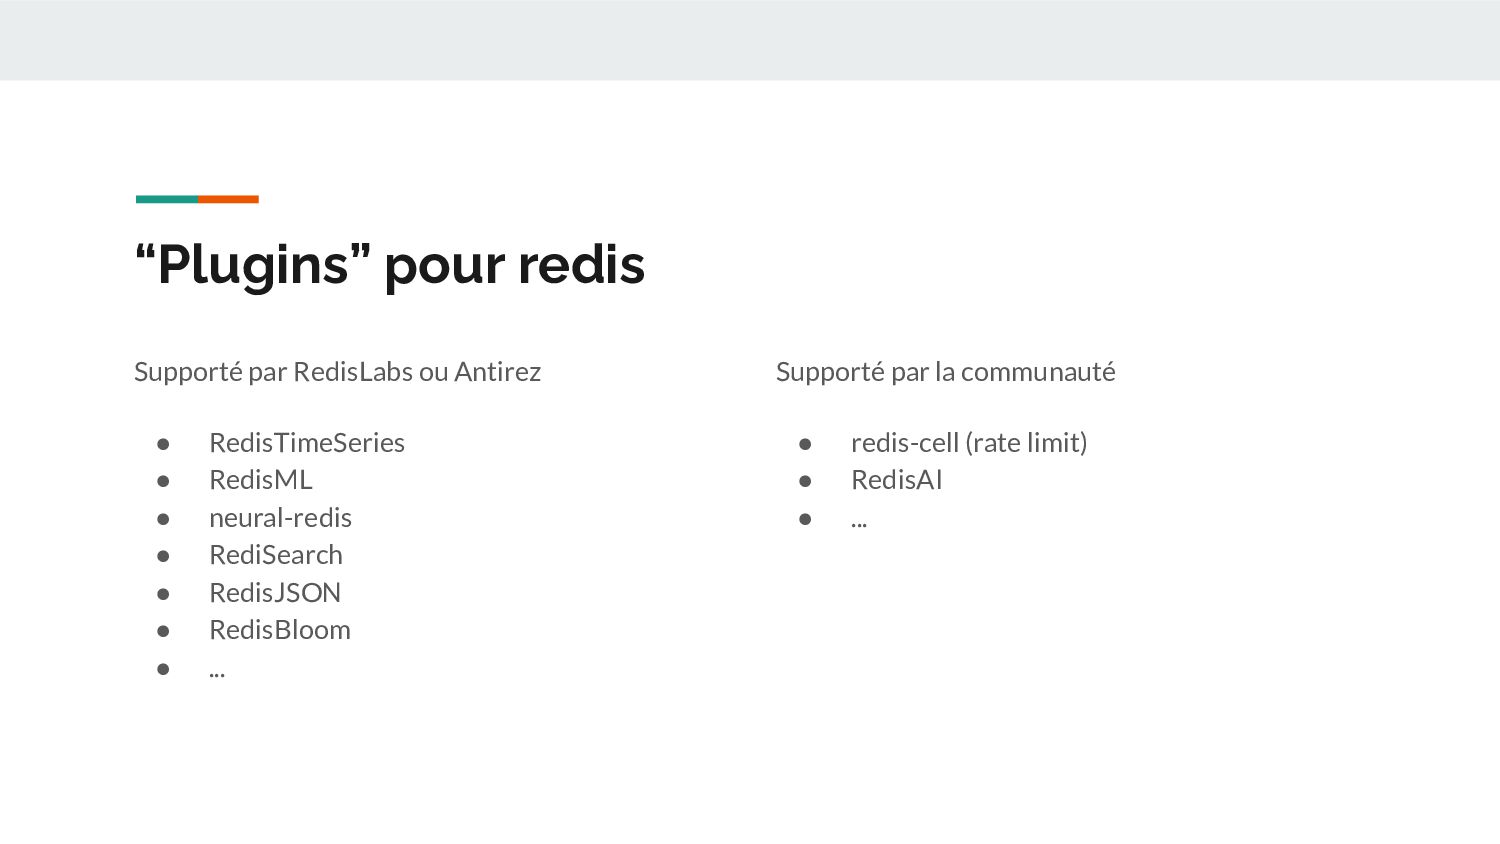This screenshot has width=1500, height=844.
Task: Select the RedisJSON list entry
Action: pyautogui.click(x=275, y=593)
